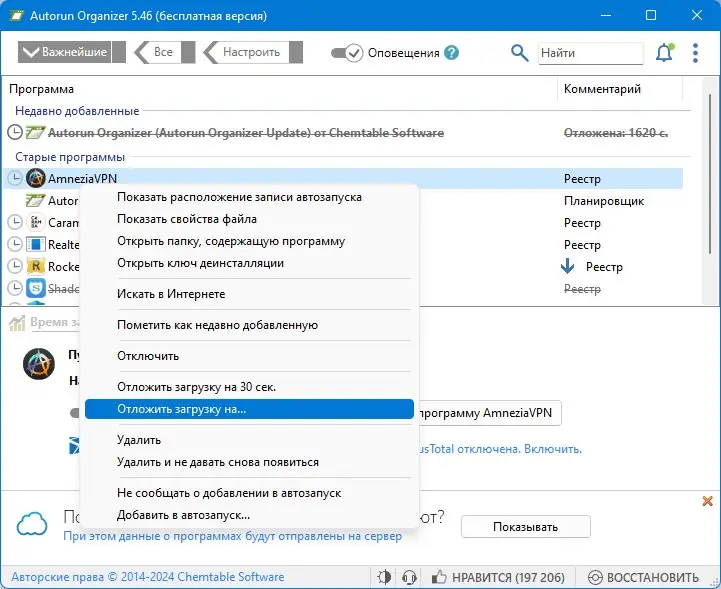Image resolution: width=721 pixels, height=589 pixels.
Task: Select the AmneziaVPN list row
Action: 343,178
